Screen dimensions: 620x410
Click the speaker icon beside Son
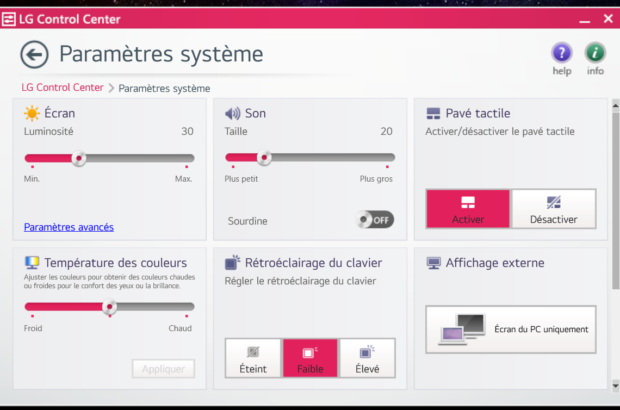[233, 114]
